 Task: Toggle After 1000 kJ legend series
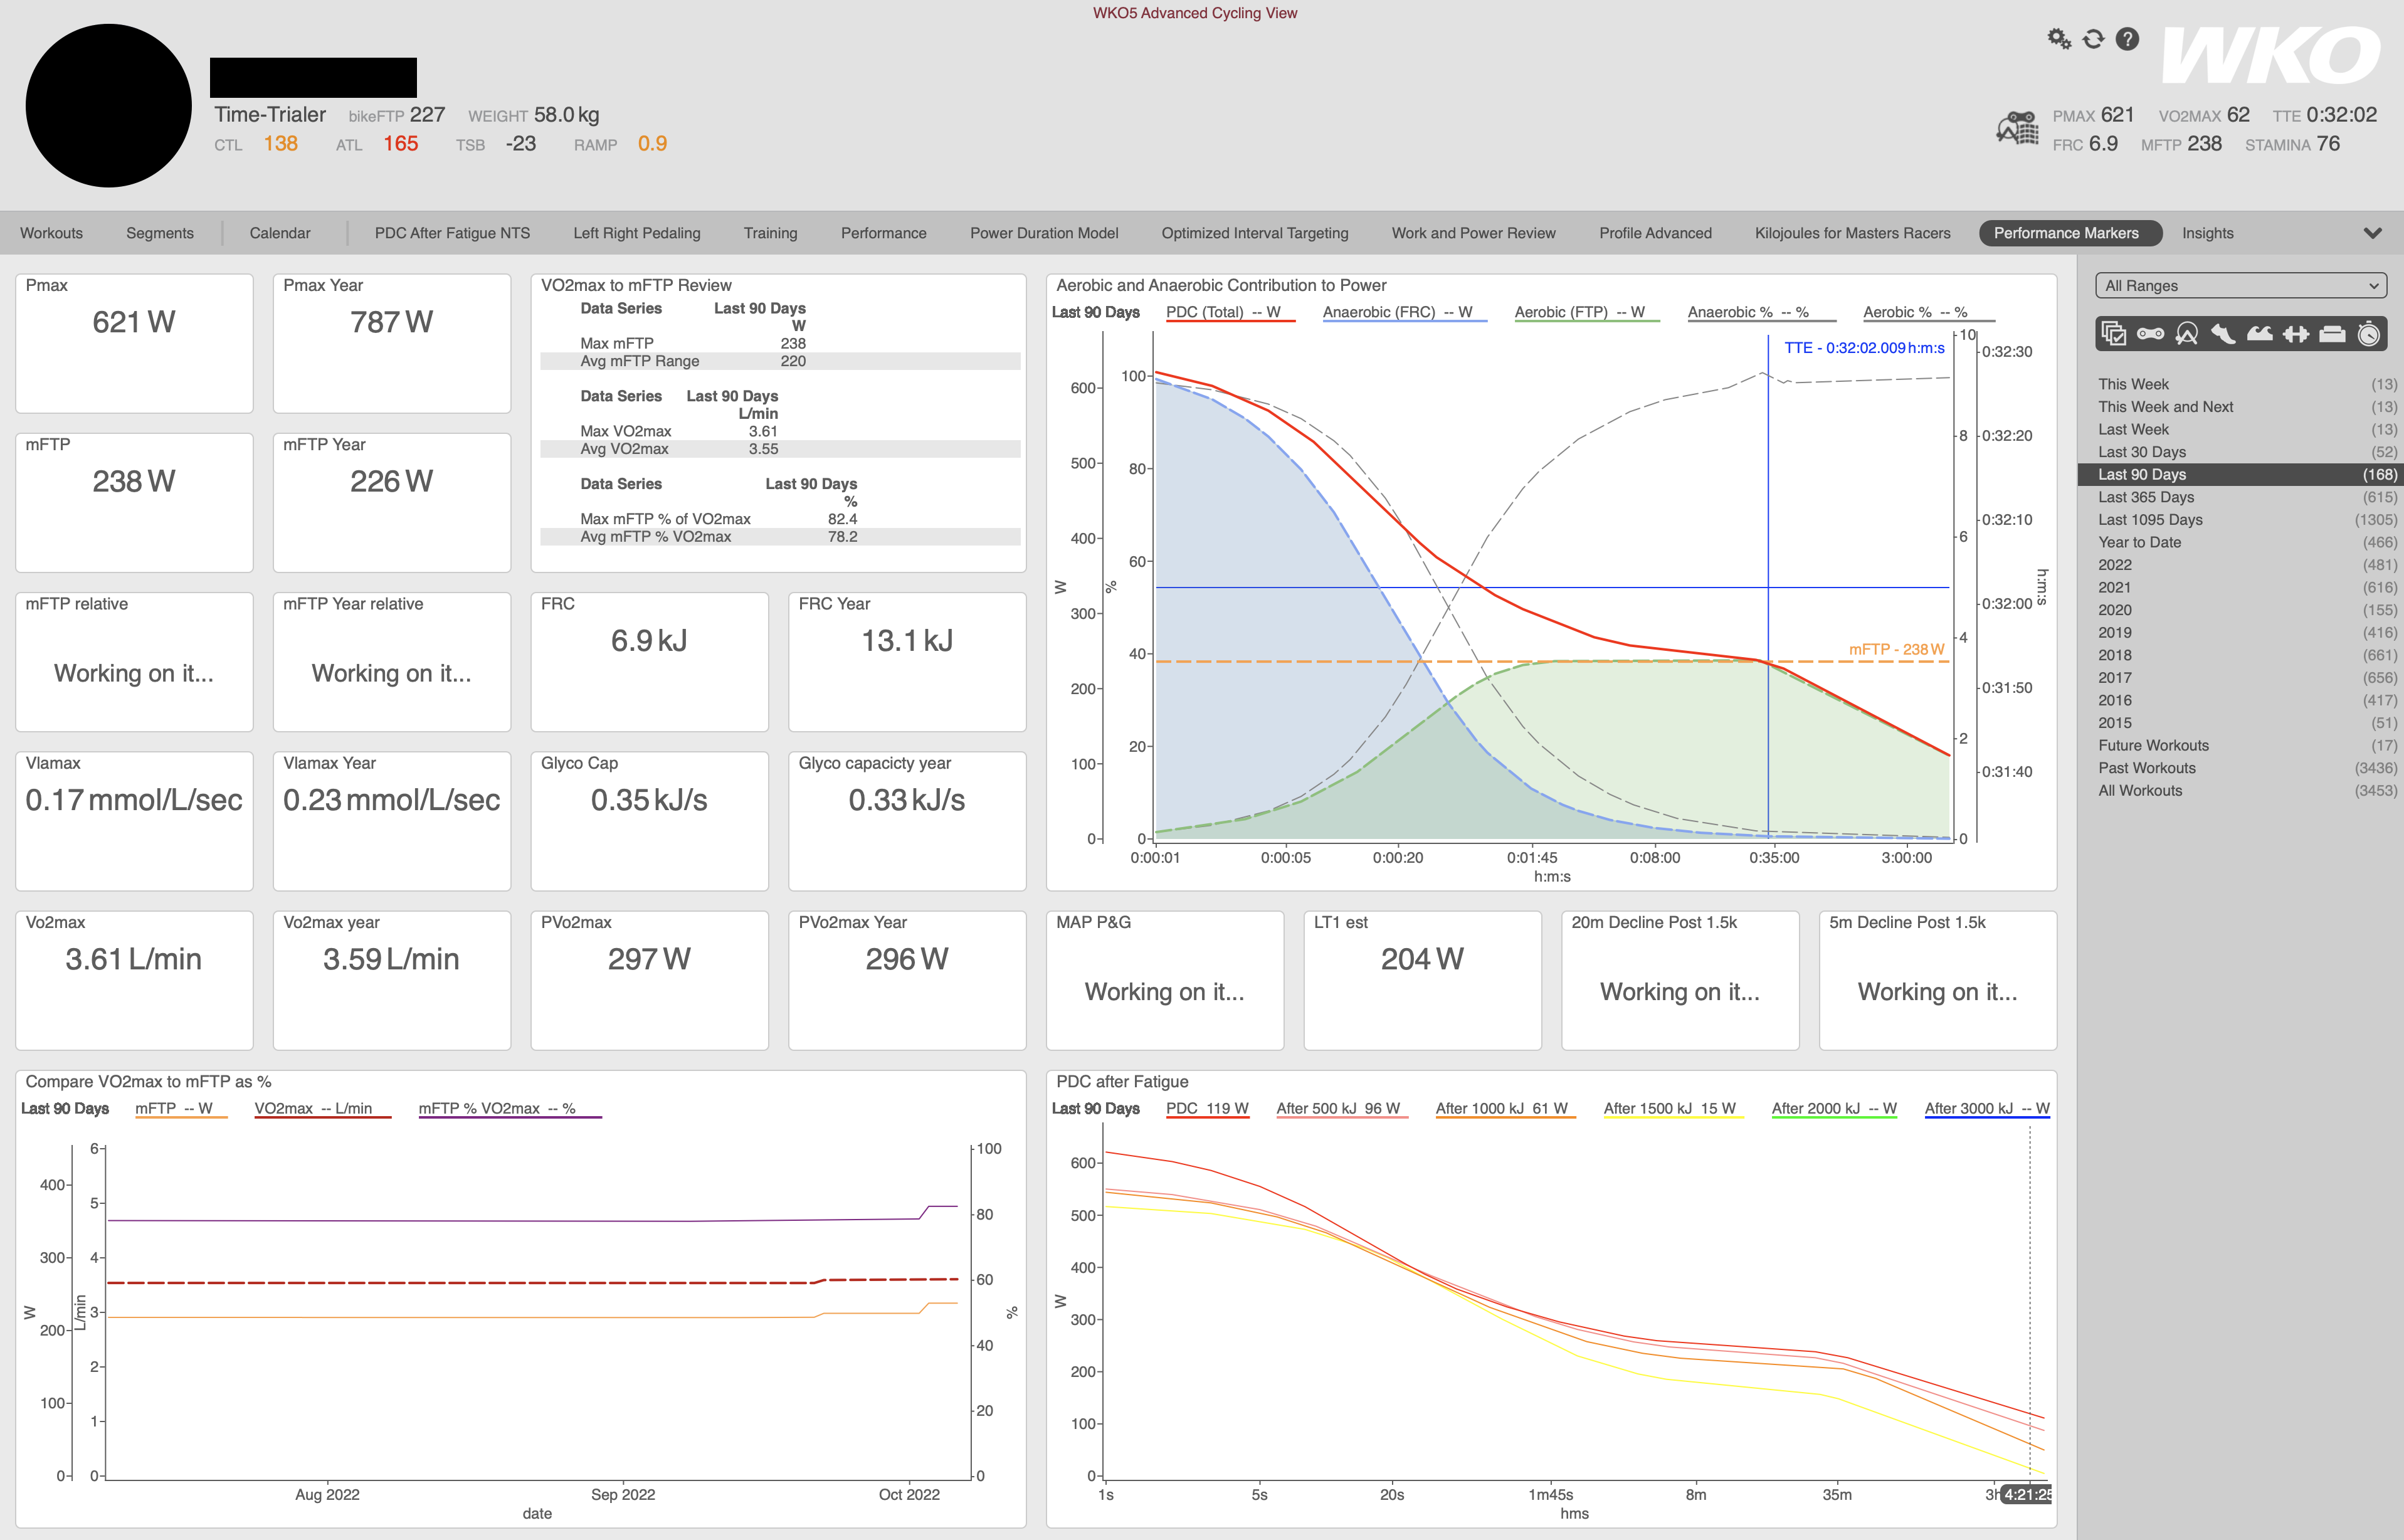click(1505, 1108)
